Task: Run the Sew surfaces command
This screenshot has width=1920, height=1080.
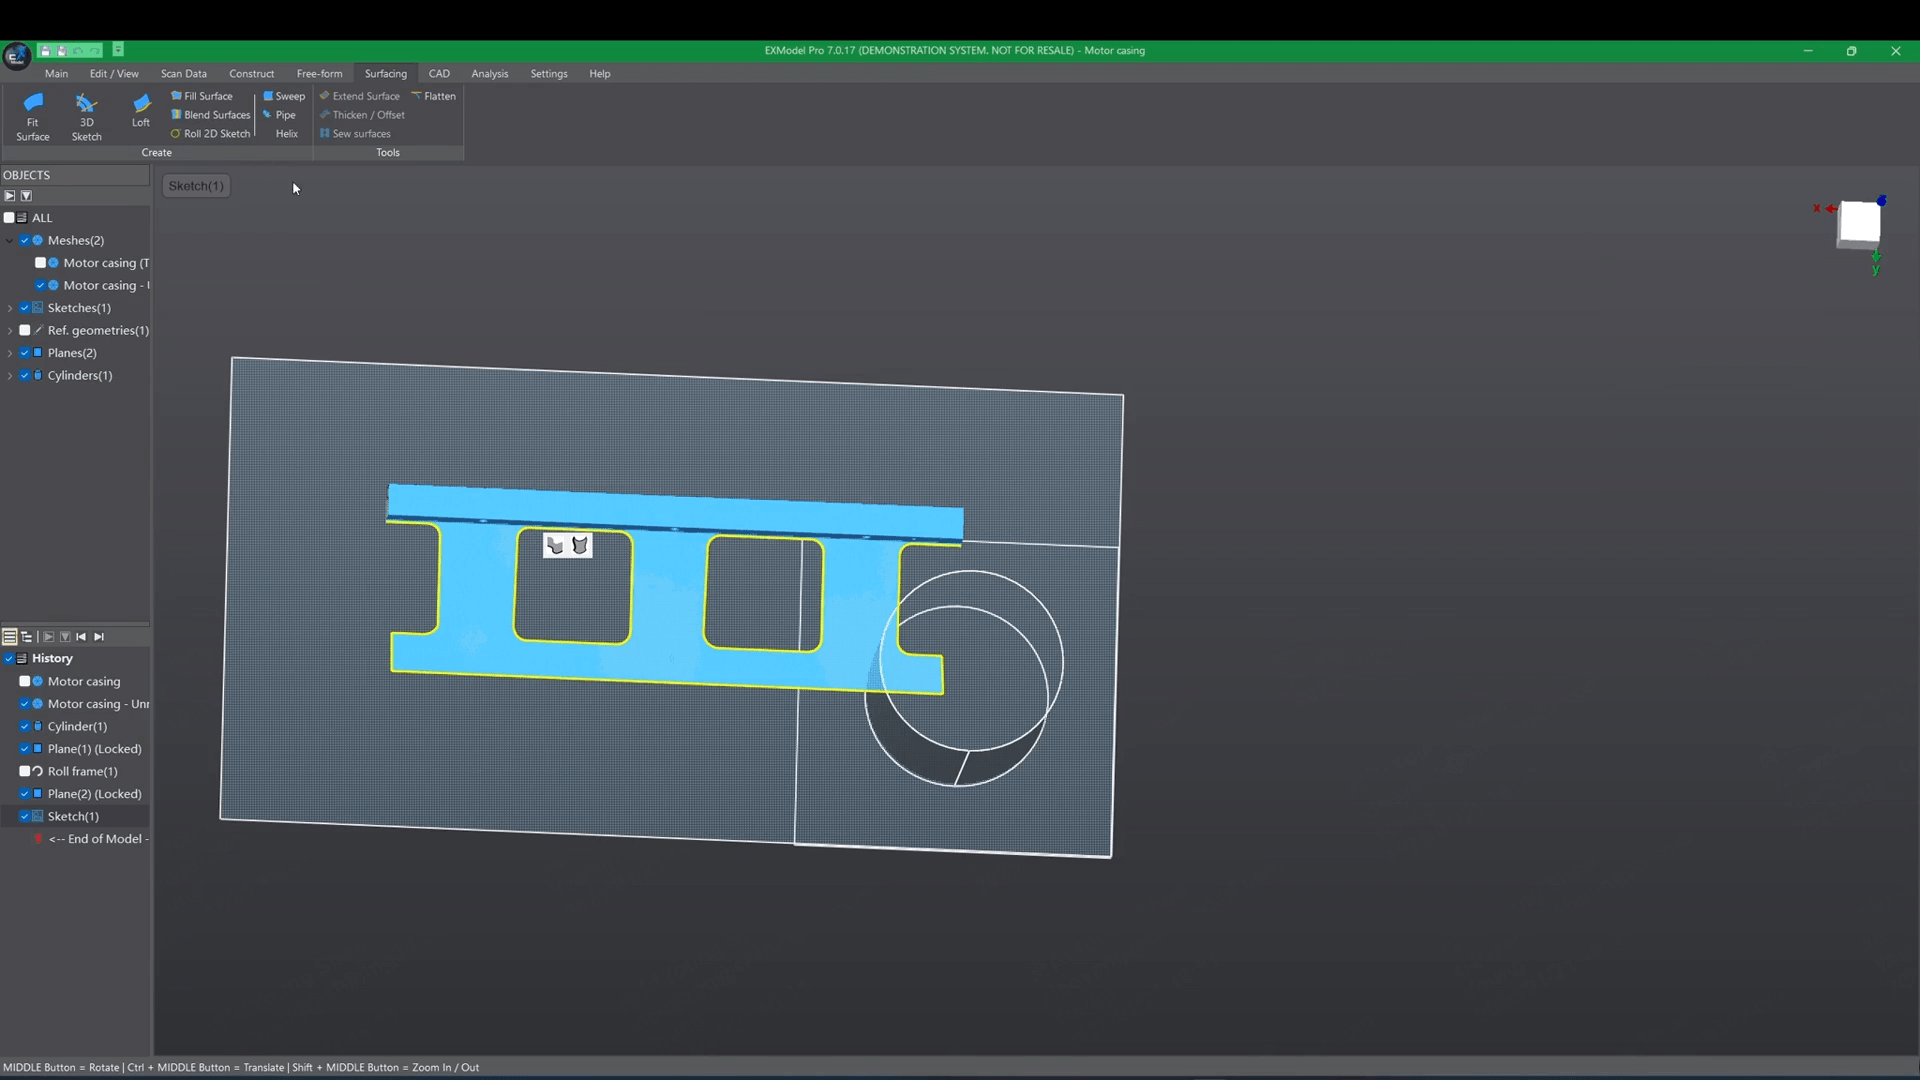Action: [x=362, y=133]
